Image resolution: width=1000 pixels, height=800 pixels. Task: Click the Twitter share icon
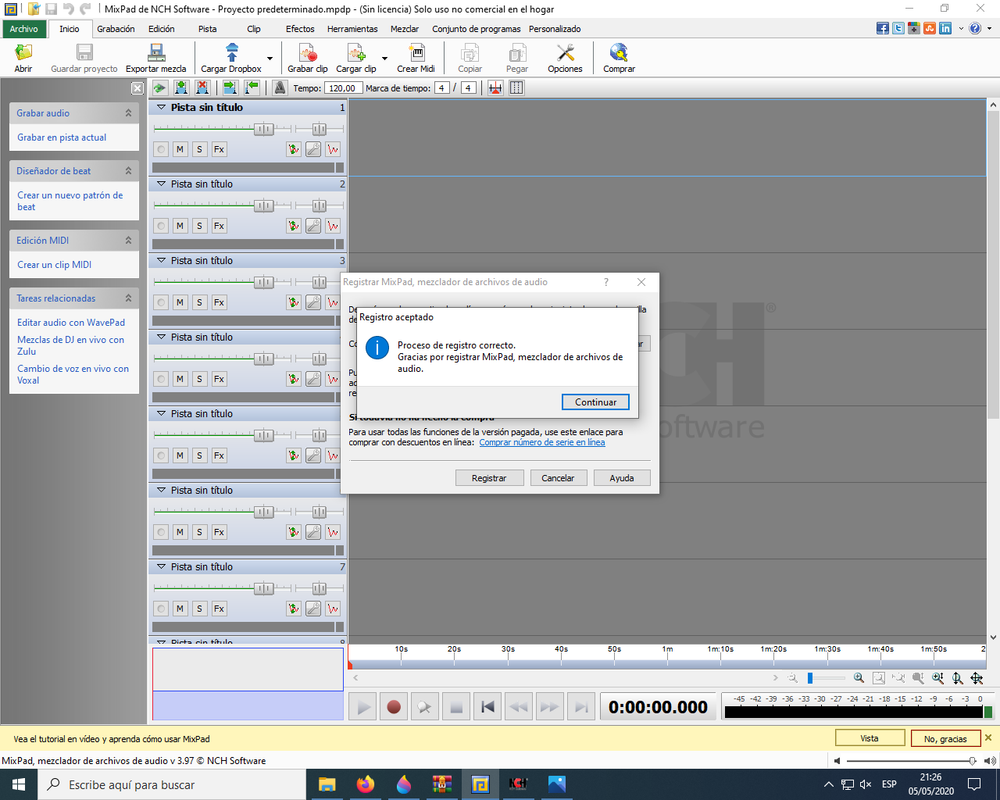[898, 28]
